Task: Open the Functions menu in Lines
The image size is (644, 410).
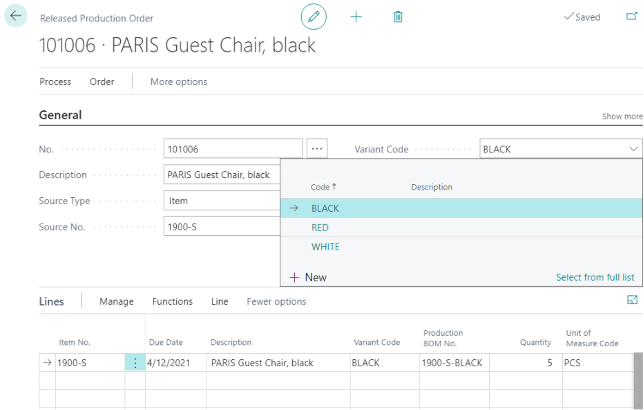Action: coord(172,302)
